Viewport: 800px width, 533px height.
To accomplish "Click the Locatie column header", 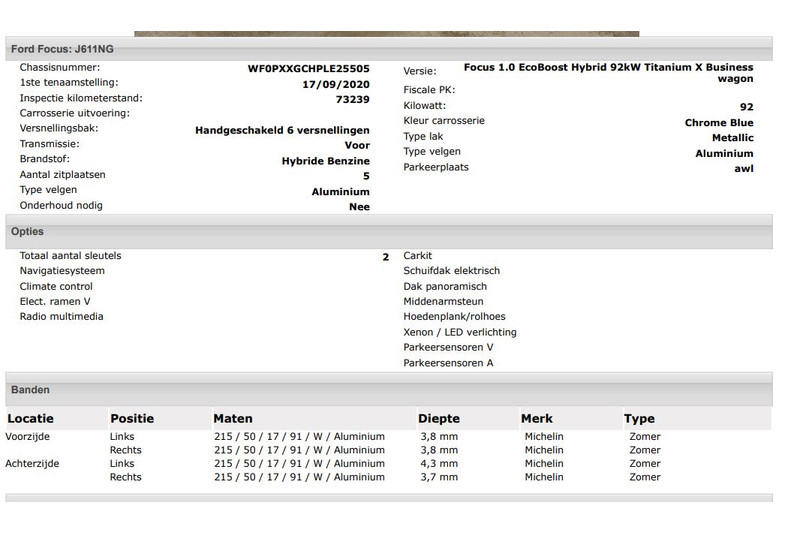I will [31, 418].
